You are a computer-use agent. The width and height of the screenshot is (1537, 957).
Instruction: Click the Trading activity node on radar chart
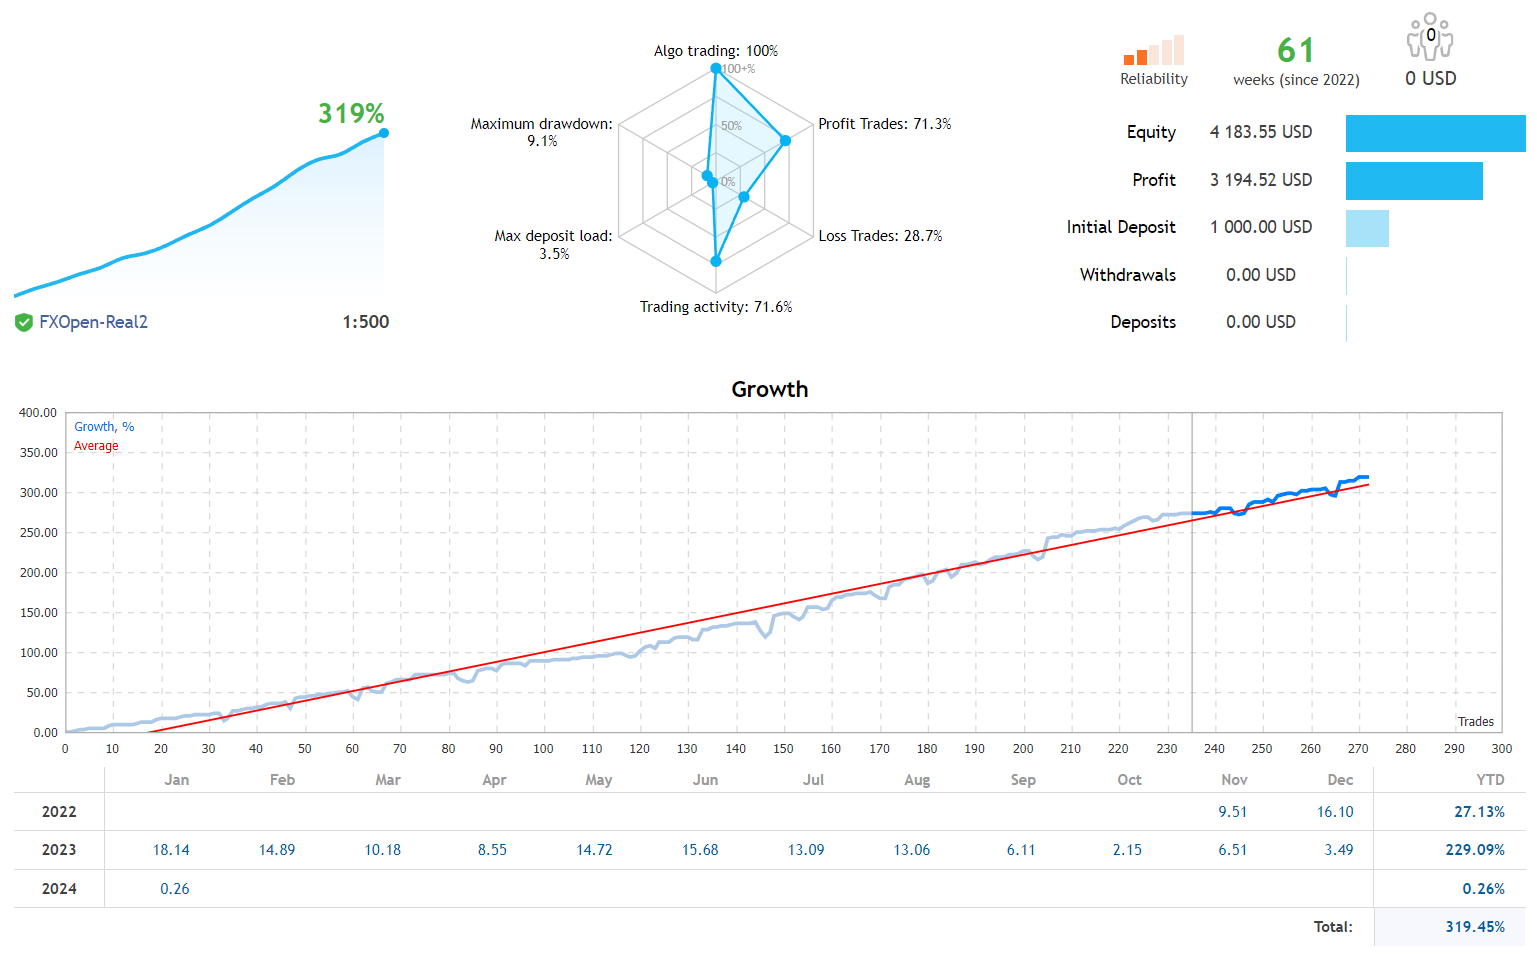716,260
